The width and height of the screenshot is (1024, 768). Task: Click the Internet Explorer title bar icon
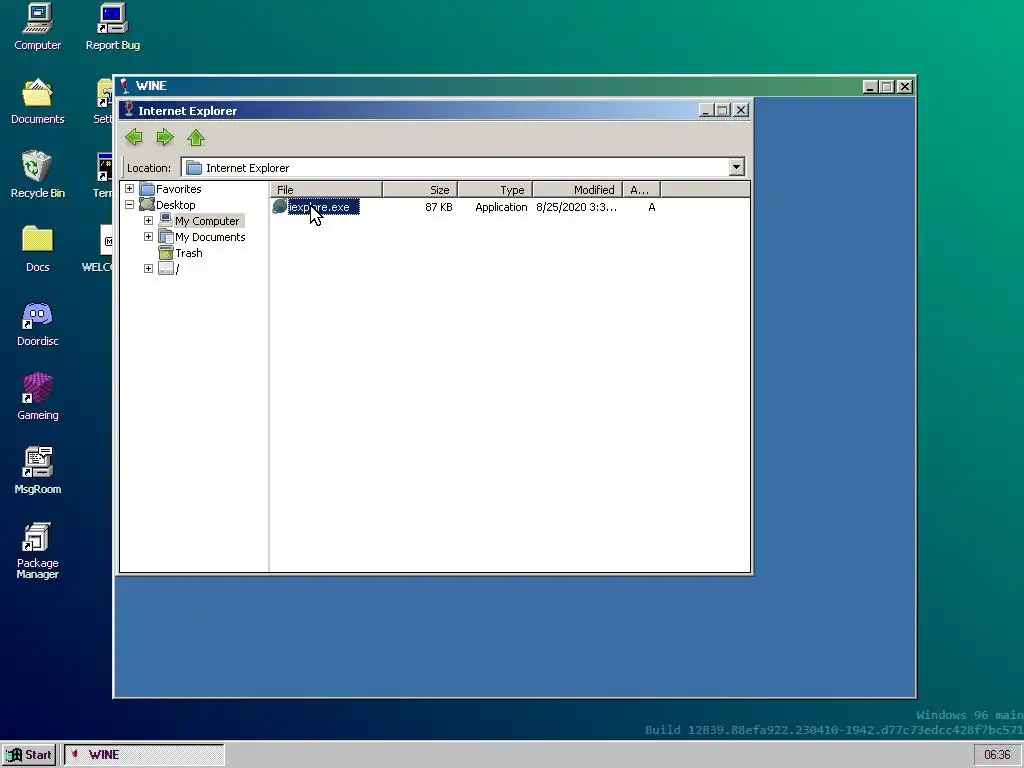tap(129, 110)
